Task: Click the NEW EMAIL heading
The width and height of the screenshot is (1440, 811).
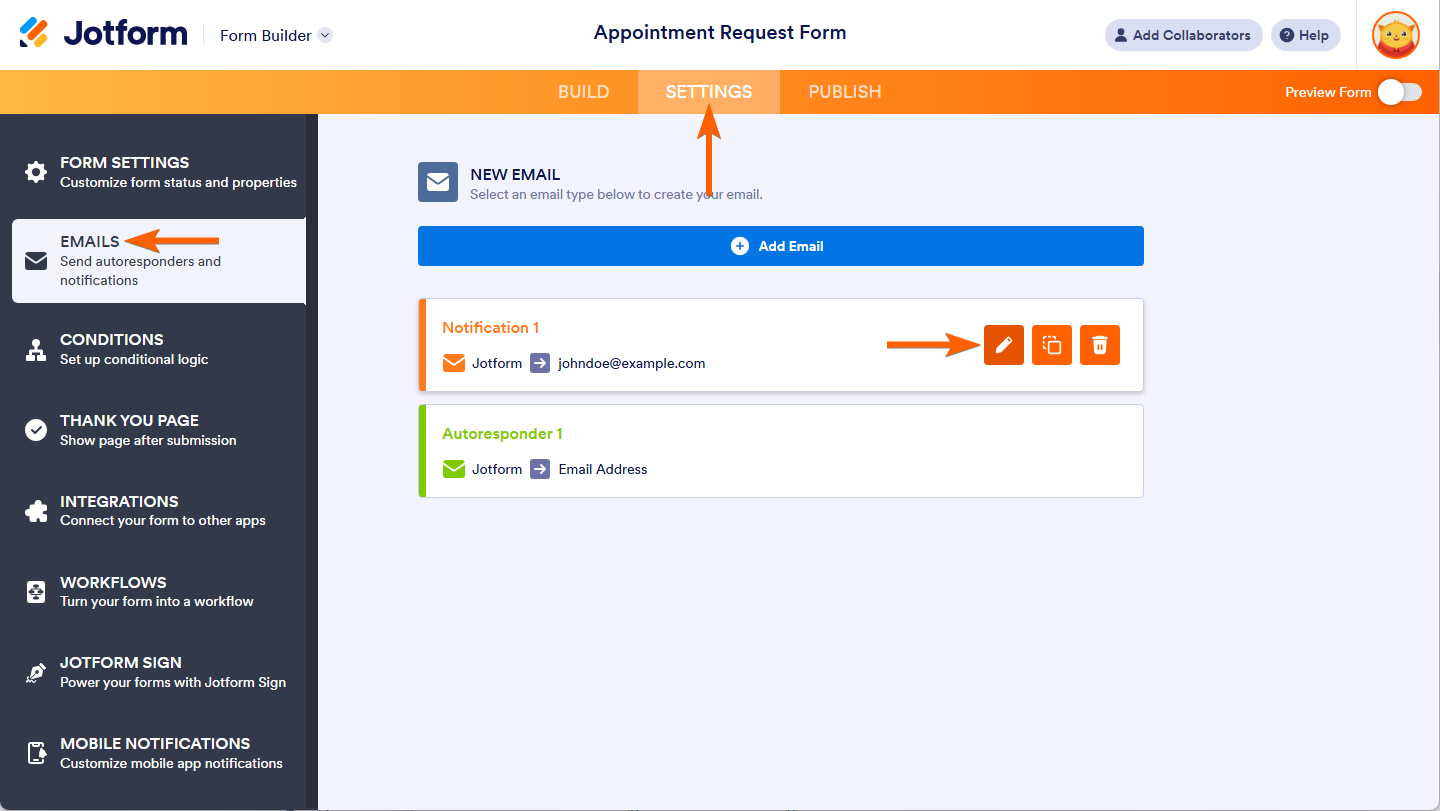Action: tap(515, 175)
